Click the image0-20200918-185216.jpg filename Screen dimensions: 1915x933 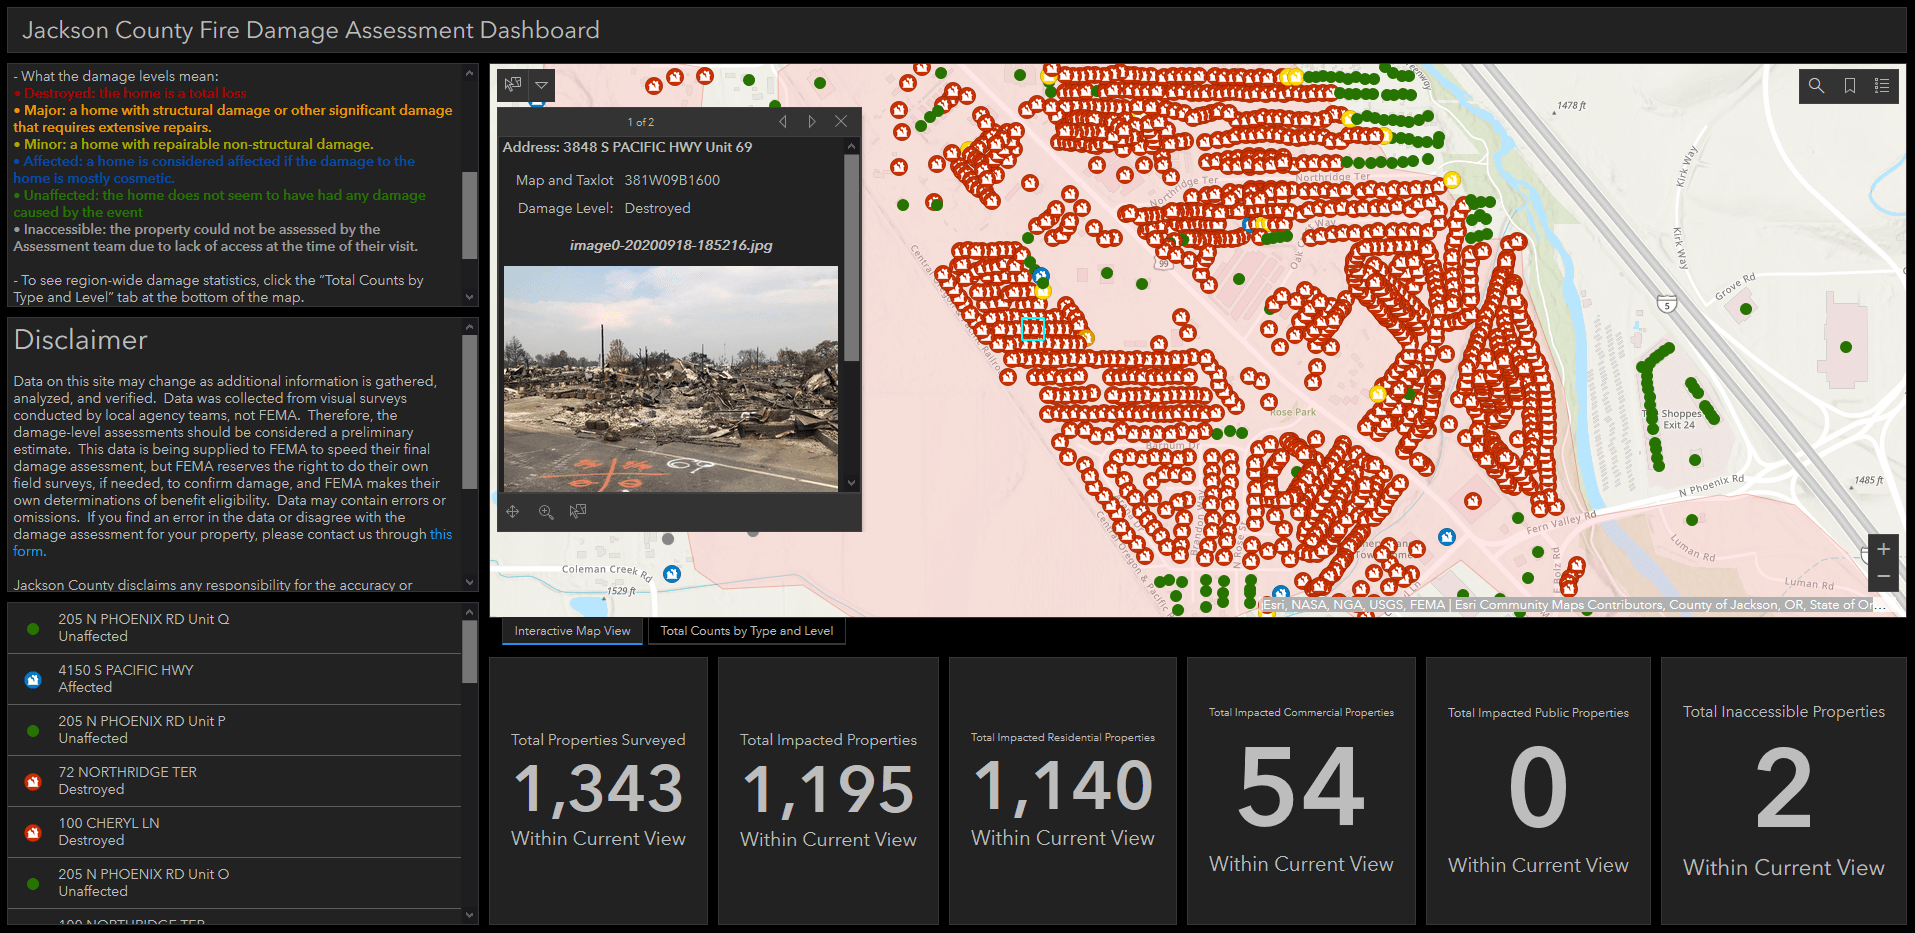click(671, 245)
